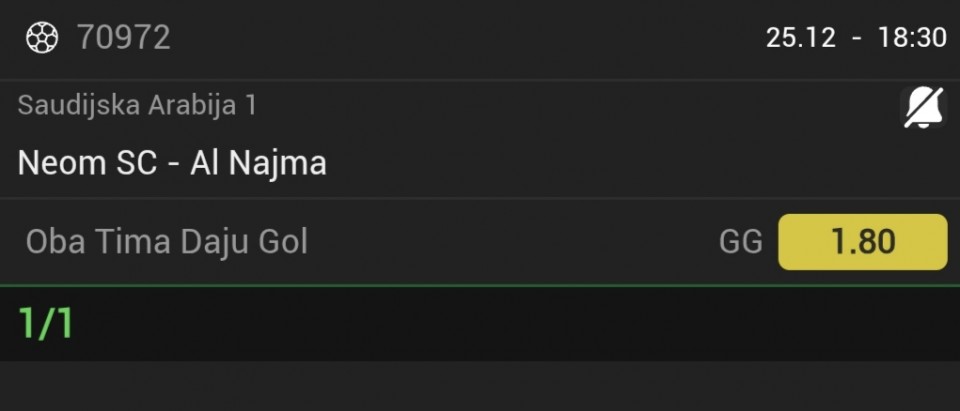Click the soccer ball sport icon
The width and height of the screenshot is (960, 411).
coord(42,38)
